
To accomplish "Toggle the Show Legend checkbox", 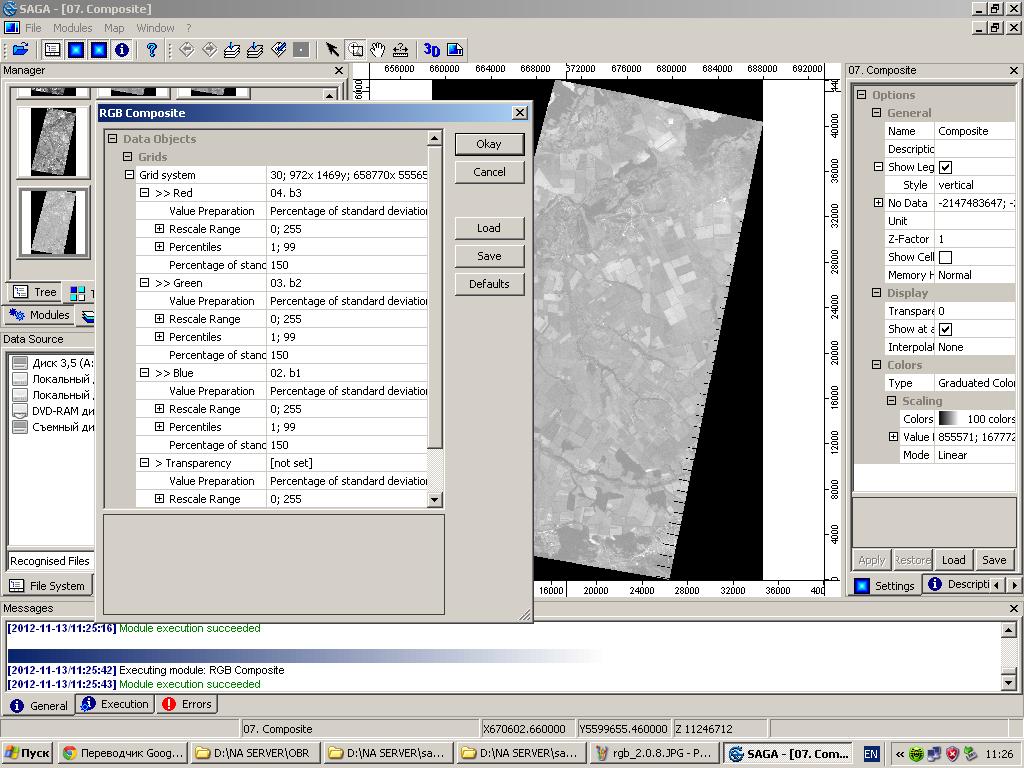I will [x=945, y=167].
